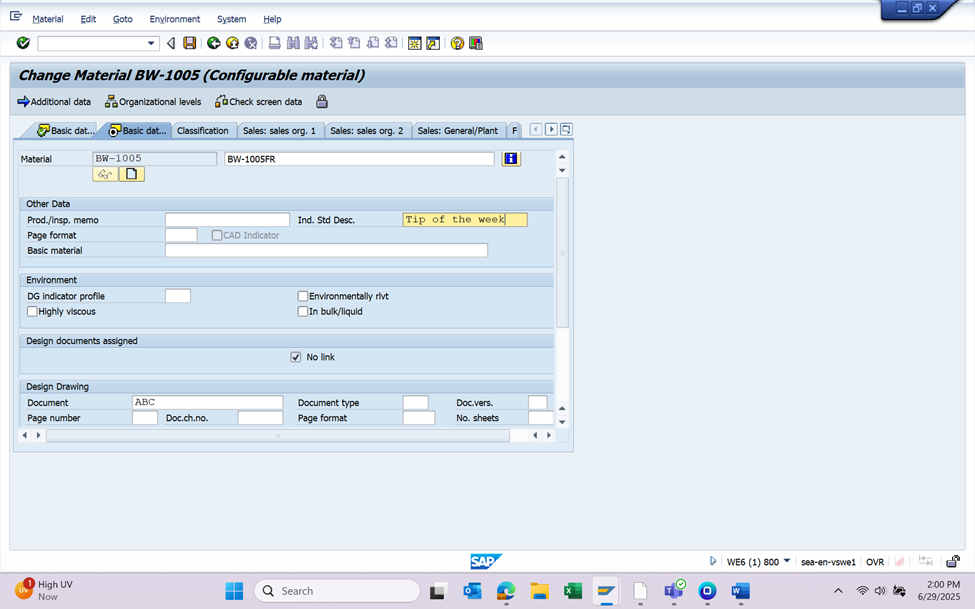Click the blue information icon next to description
Viewport: 975px width, 609px height.
click(x=511, y=159)
